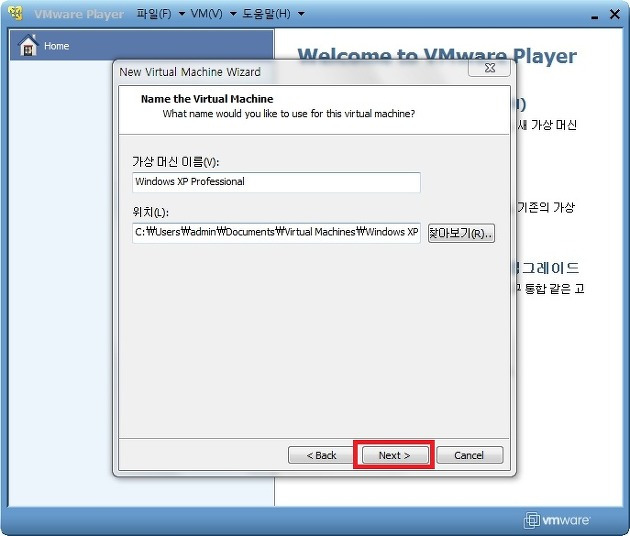Expand the dropdown arrow next to 파일(F)
Image resolution: width=630 pixels, height=536 pixels.
pos(182,14)
